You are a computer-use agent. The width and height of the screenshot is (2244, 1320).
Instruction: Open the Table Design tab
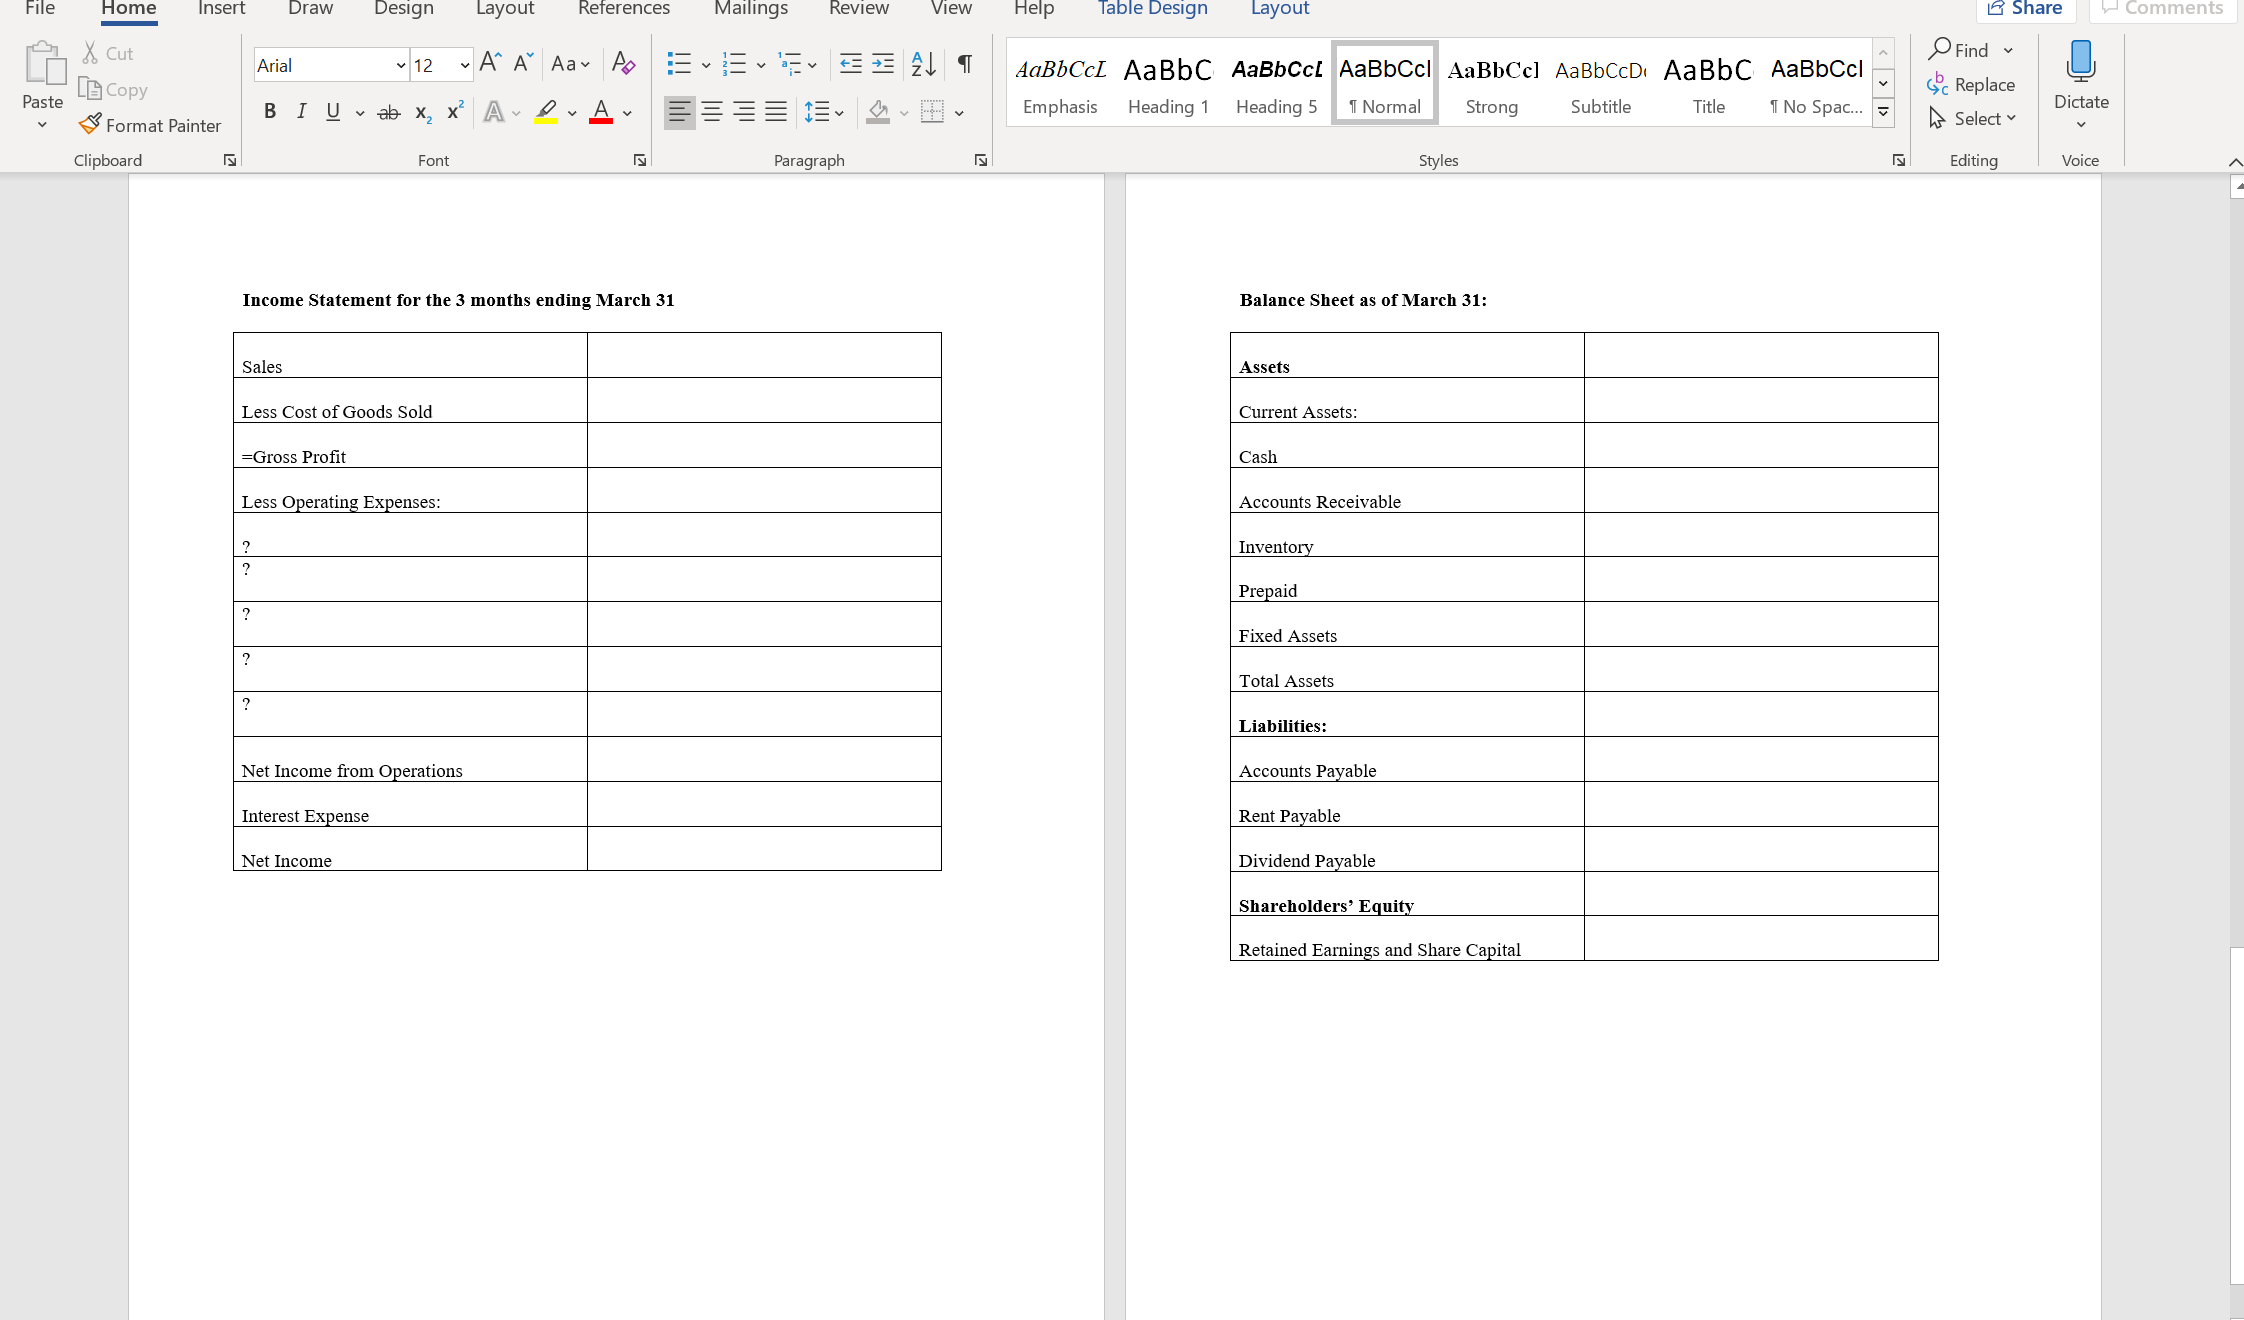[x=1152, y=9]
